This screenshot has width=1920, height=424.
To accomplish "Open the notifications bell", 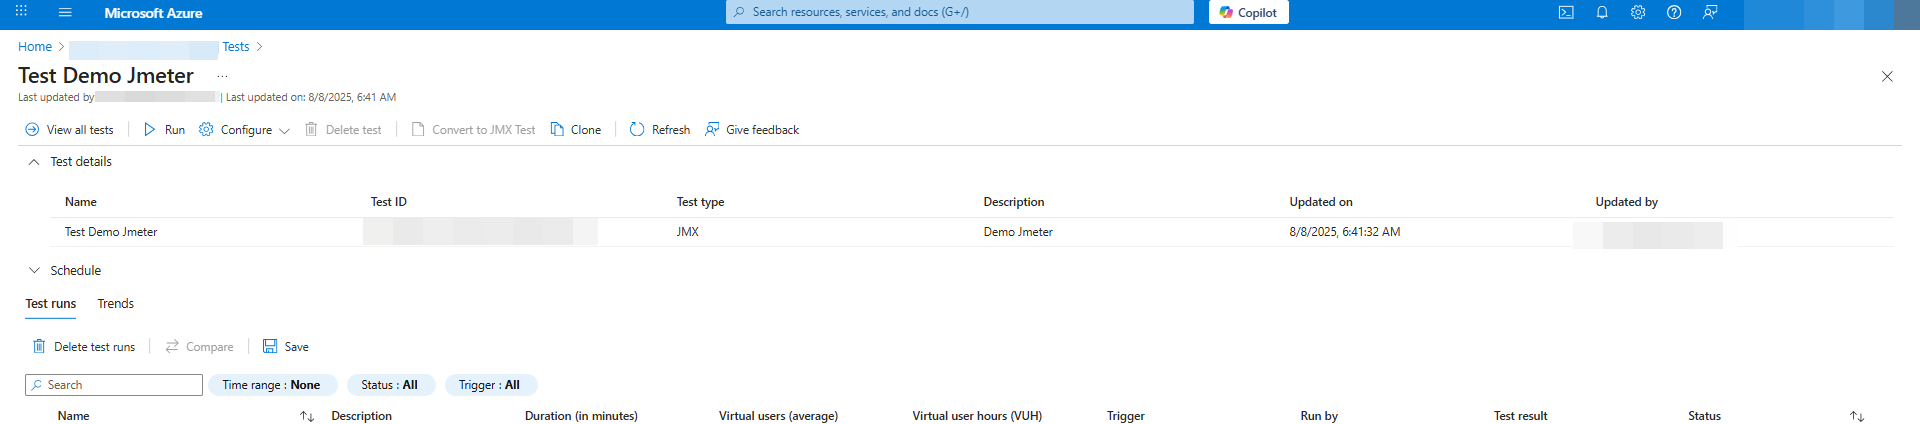I will [x=1602, y=13].
